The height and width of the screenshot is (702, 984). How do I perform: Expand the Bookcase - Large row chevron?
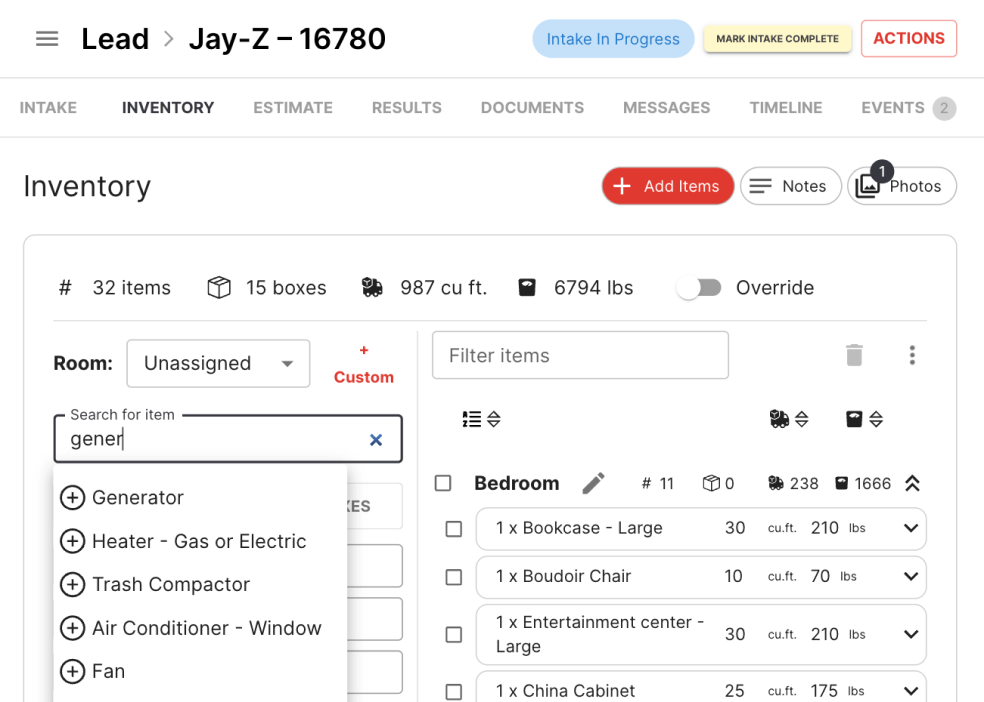[x=911, y=528]
